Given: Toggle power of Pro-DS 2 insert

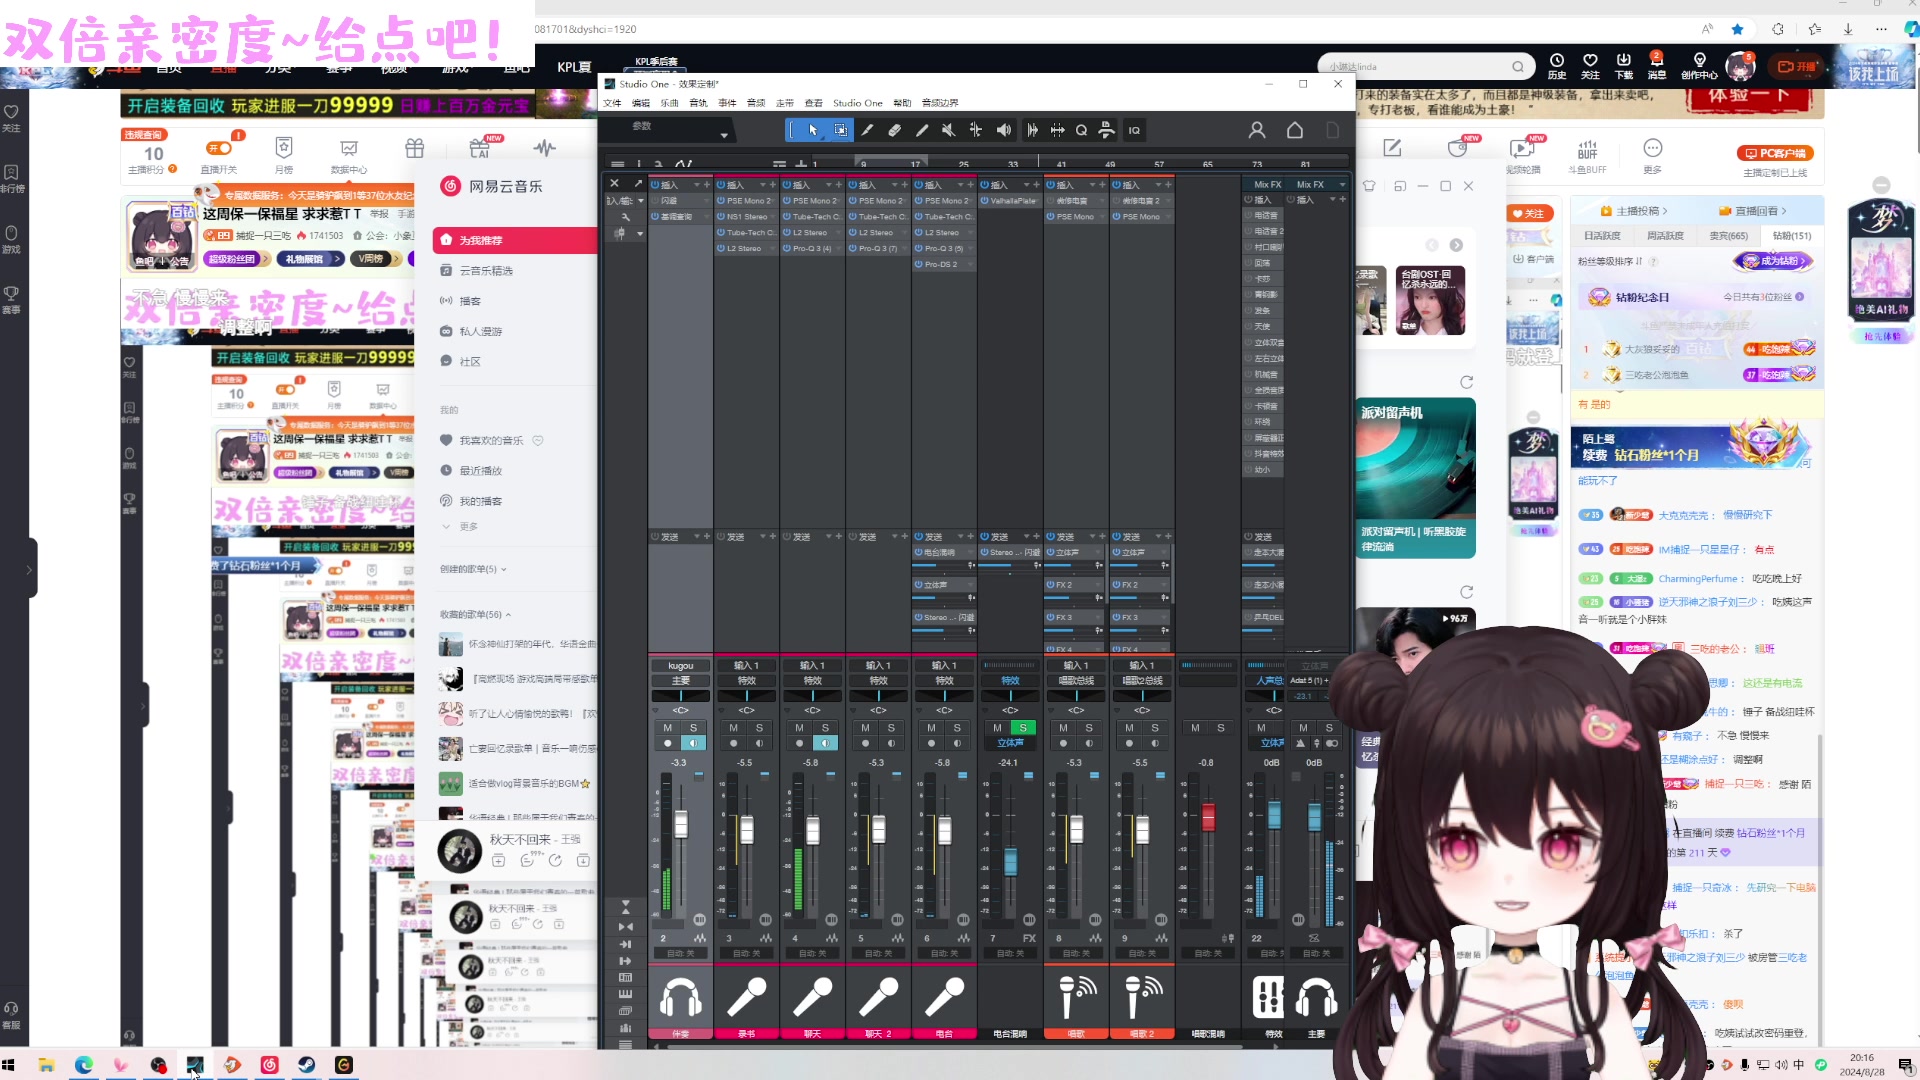Looking at the screenshot, I should click(x=919, y=264).
